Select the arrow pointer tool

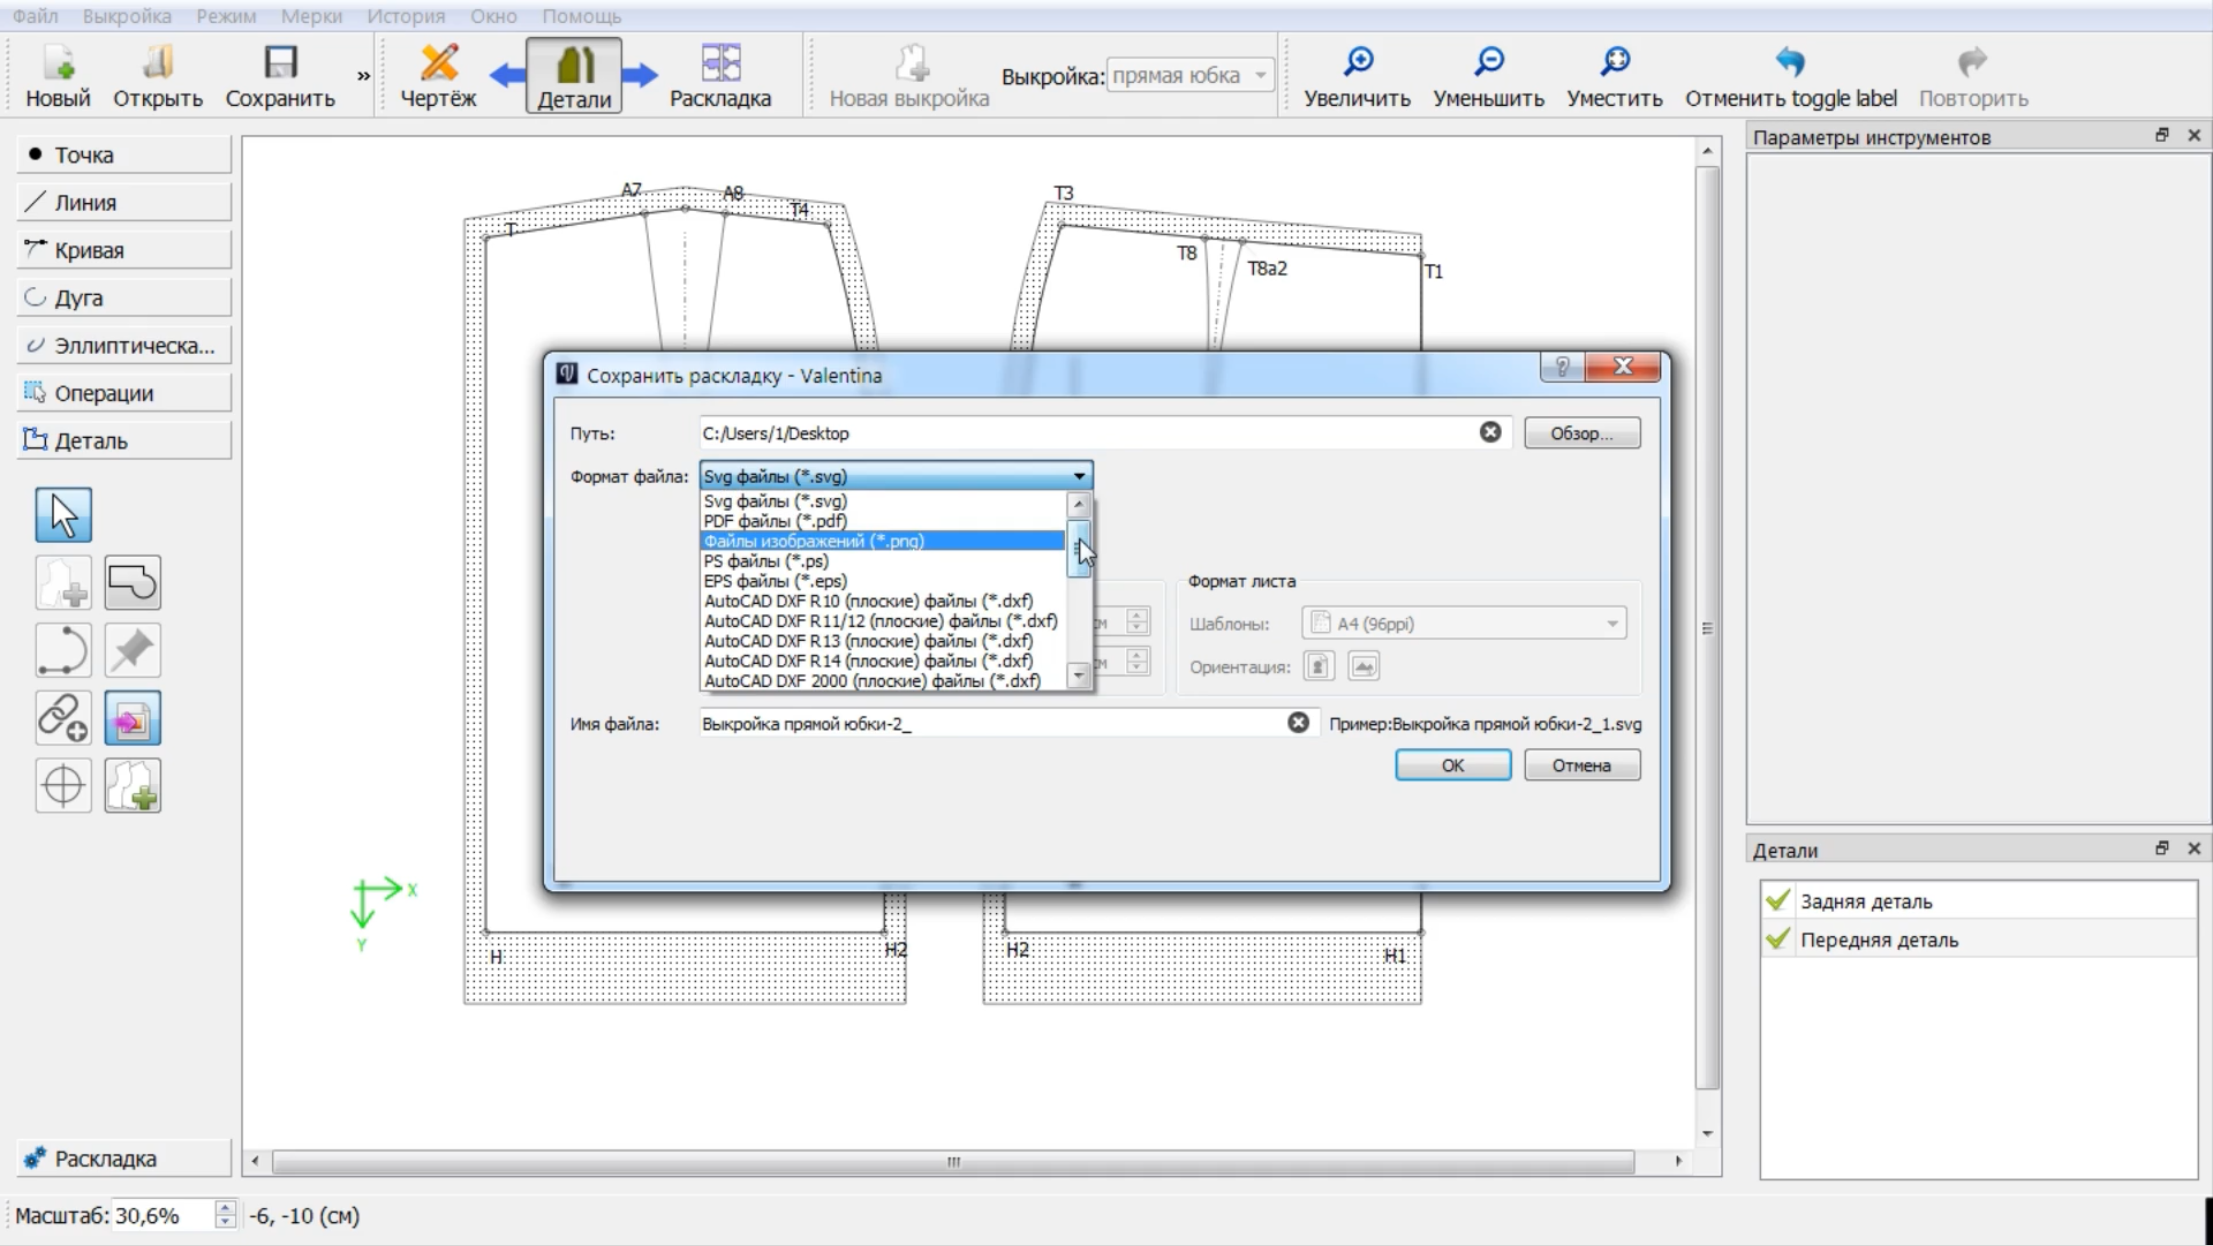pos(64,515)
